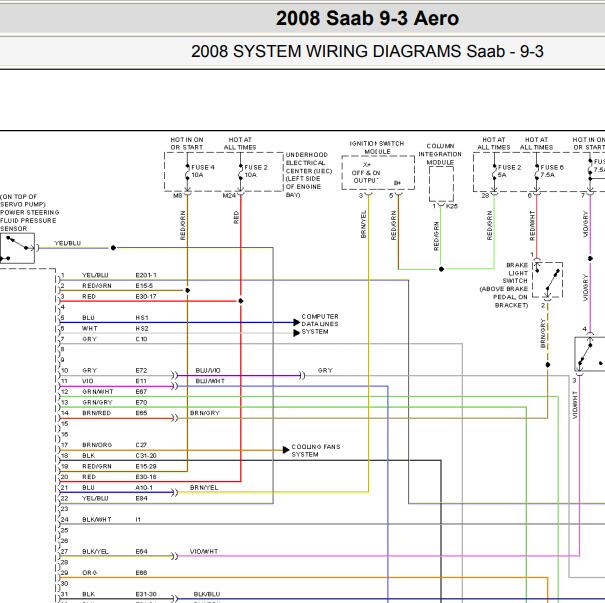Image resolution: width=605 pixels, height=603 pixels.
Task: Select the "A10-1" circuit code
Action: pos(144,488)
